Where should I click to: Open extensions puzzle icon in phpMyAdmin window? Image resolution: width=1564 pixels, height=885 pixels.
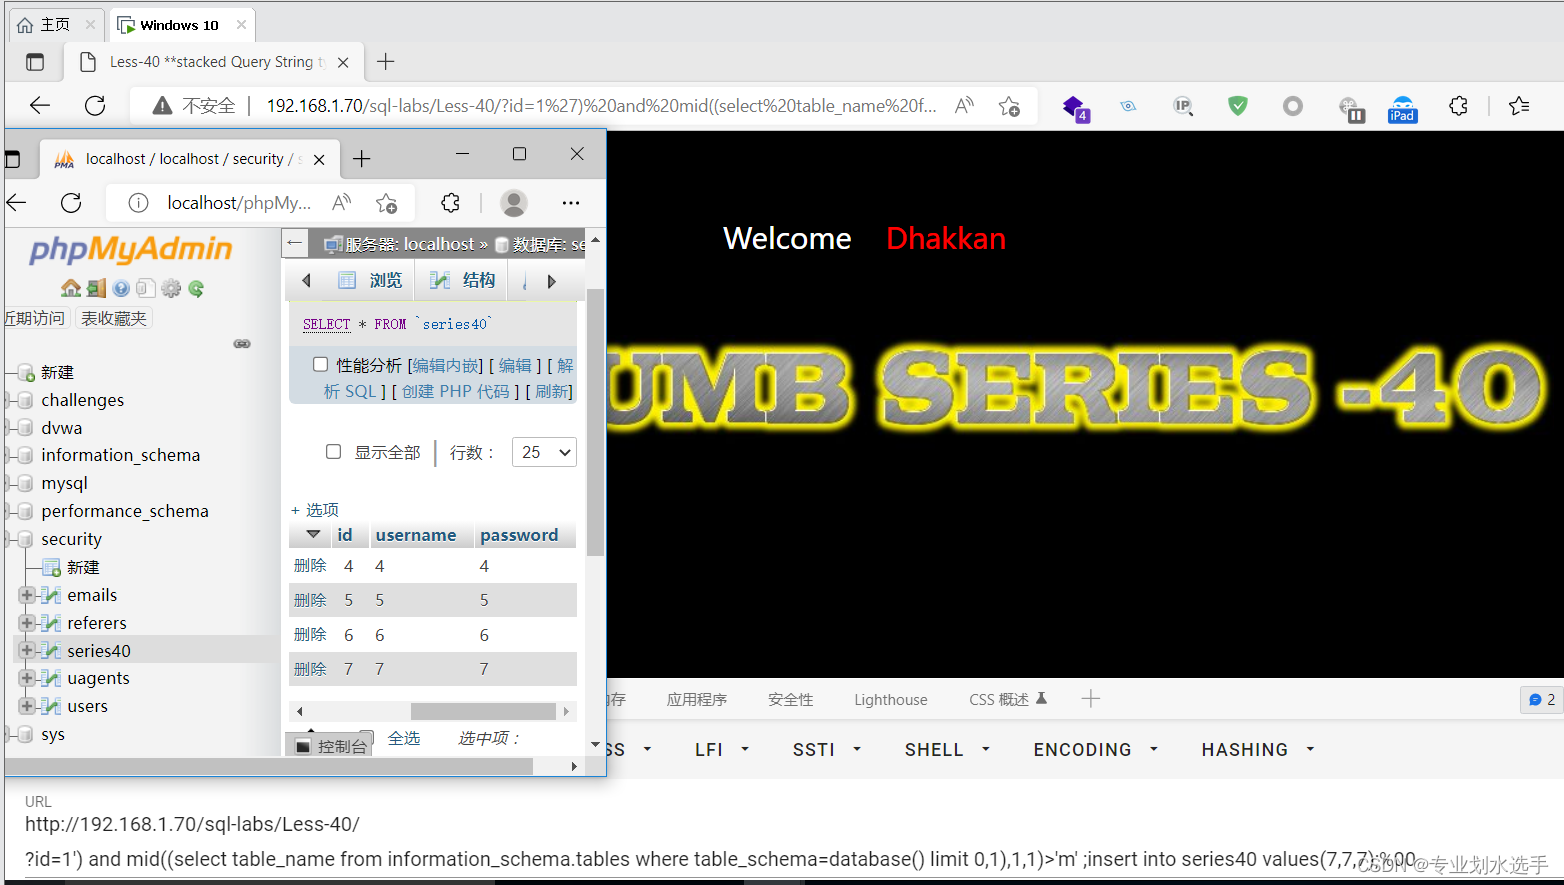pyautogui.click(x=451, y=203)
